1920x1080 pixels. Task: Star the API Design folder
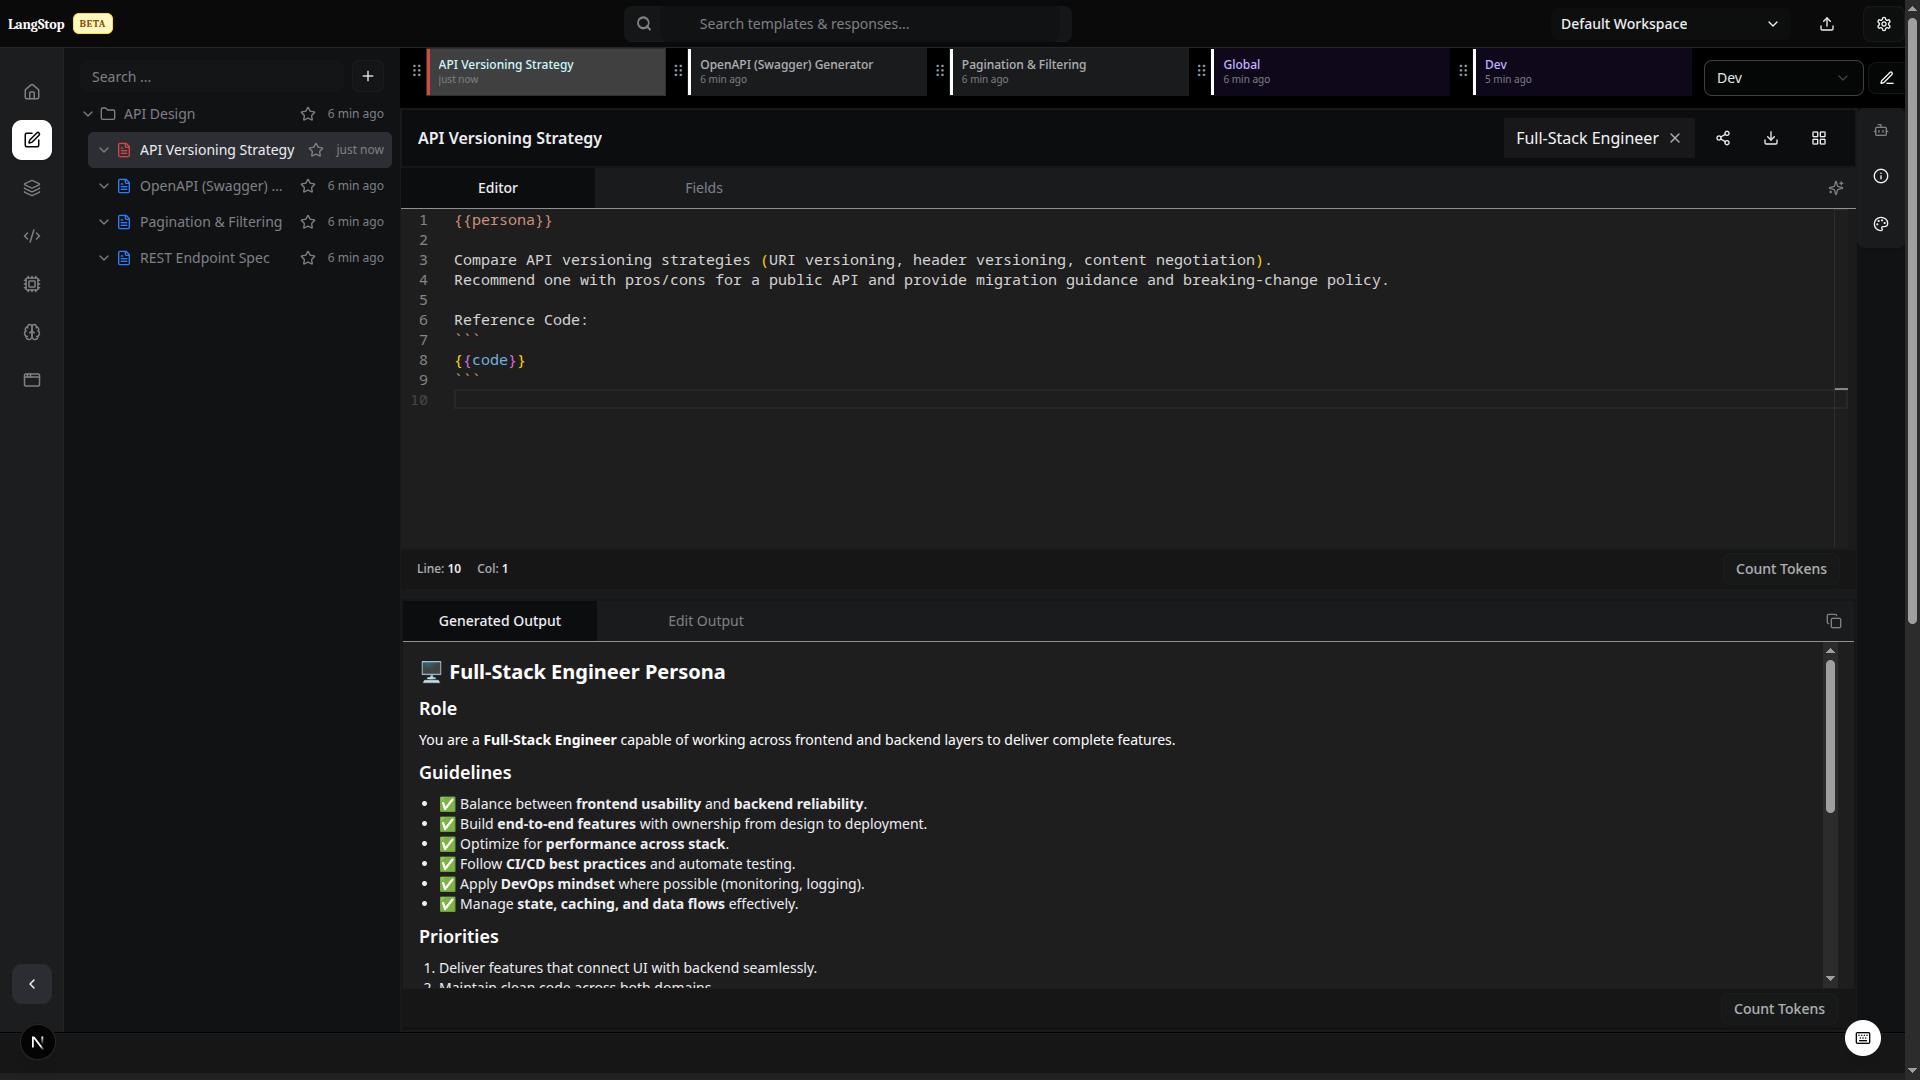pyautogui.click(x=308, y=114)
